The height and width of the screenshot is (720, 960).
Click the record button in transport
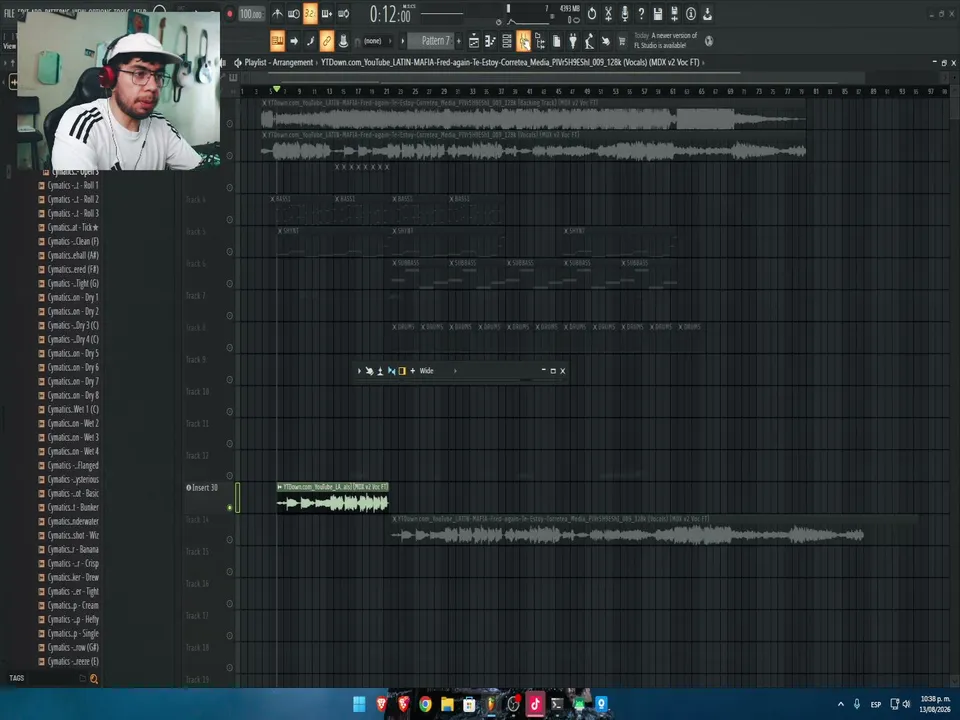click(x=230, y=13)
